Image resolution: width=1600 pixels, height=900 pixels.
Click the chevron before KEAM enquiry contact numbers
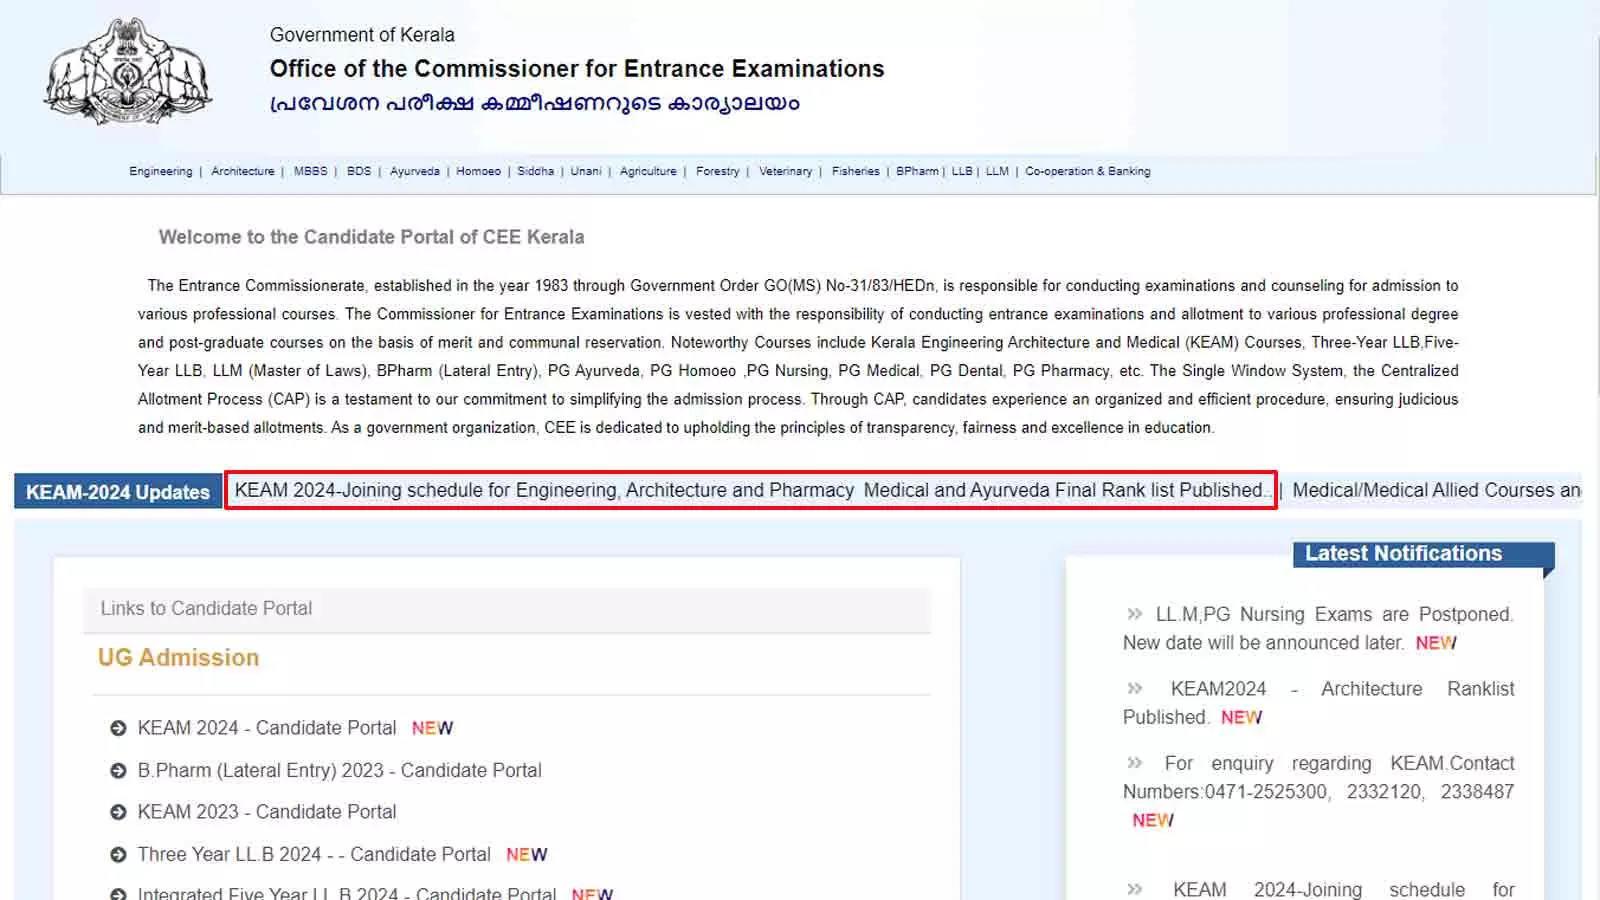click(x=1134, y=763)
